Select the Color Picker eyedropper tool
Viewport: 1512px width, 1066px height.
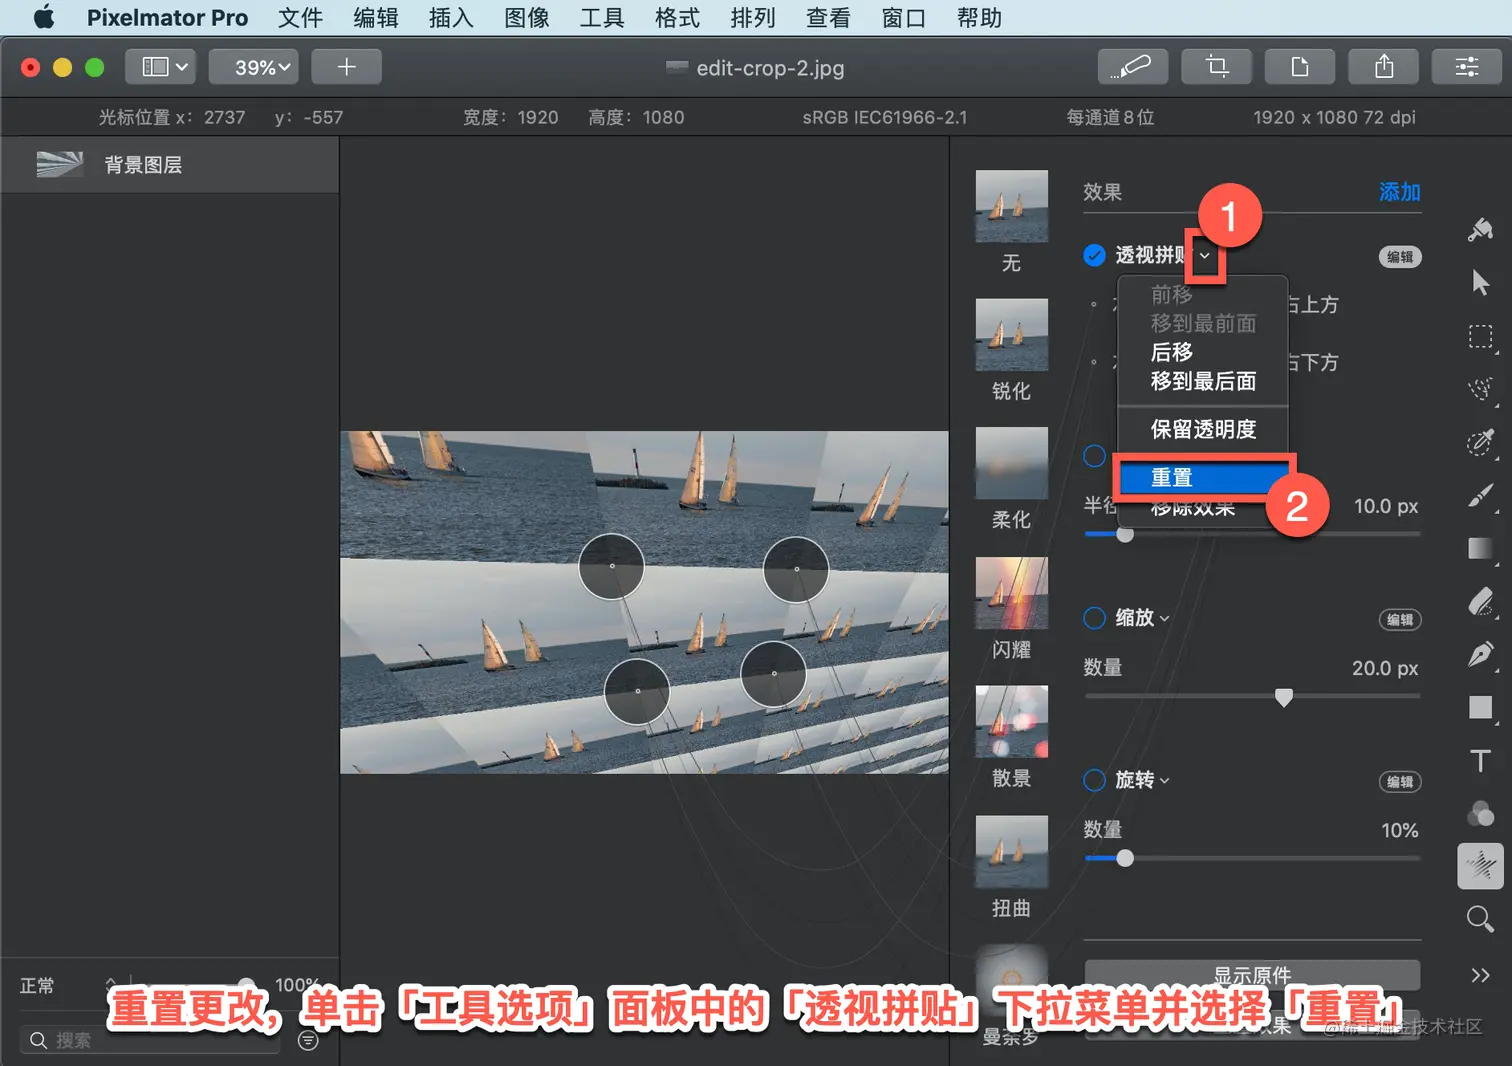click(x=1480, y=442)
